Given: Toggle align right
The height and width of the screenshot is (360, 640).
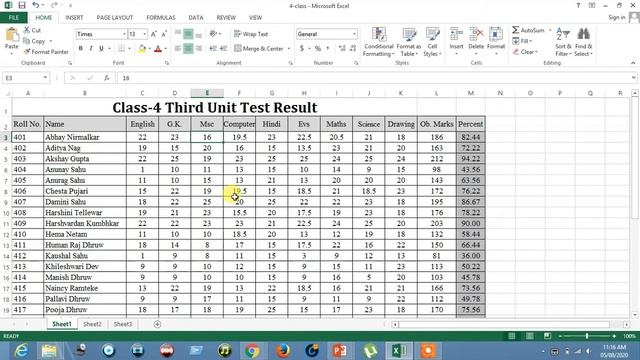Looking at the screenshot, I should point(199,49).
